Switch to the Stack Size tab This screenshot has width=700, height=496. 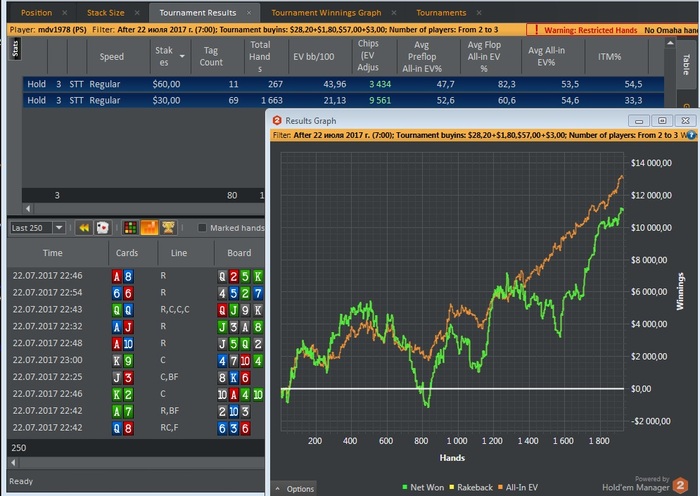click(106, 13)
